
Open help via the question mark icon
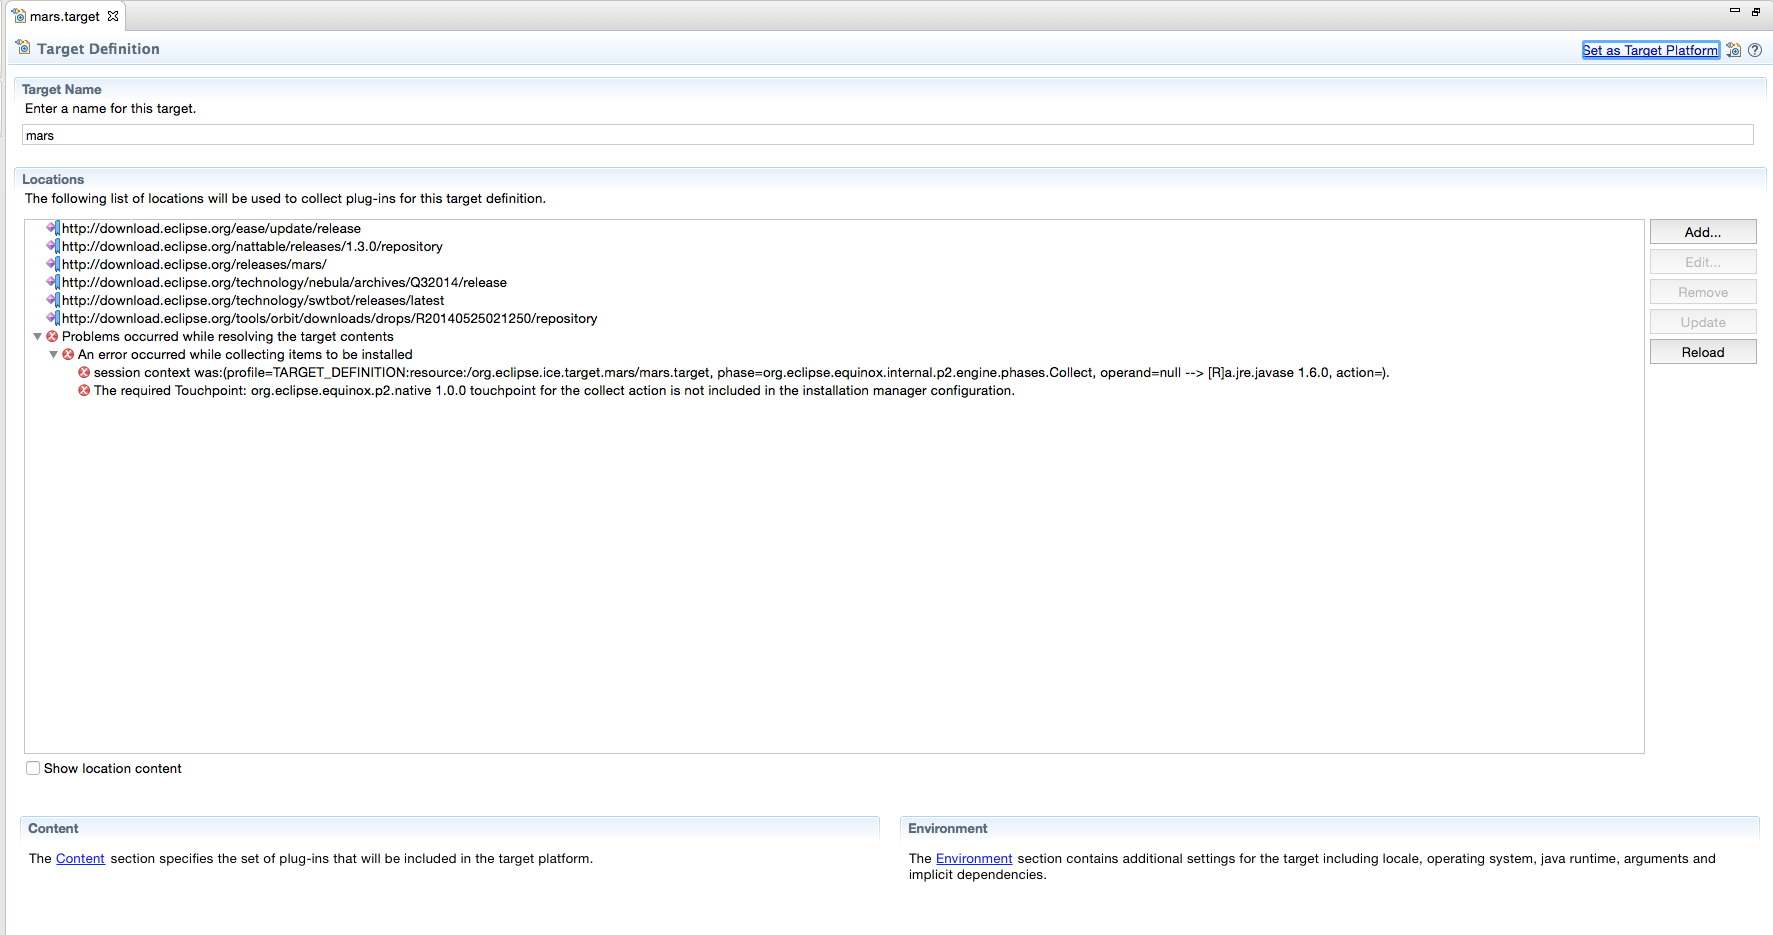click(1755, 50)
